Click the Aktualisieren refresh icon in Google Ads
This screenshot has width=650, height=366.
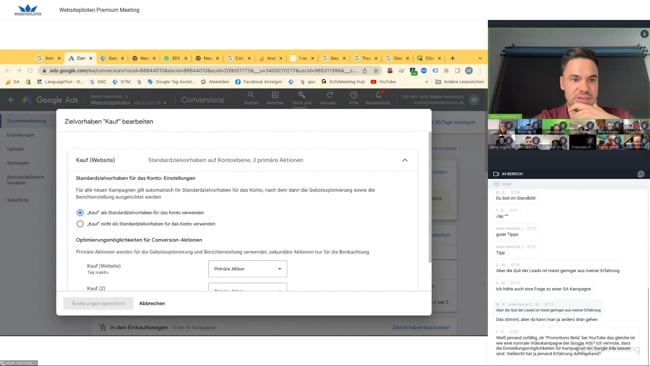click(x=330, y=95)
